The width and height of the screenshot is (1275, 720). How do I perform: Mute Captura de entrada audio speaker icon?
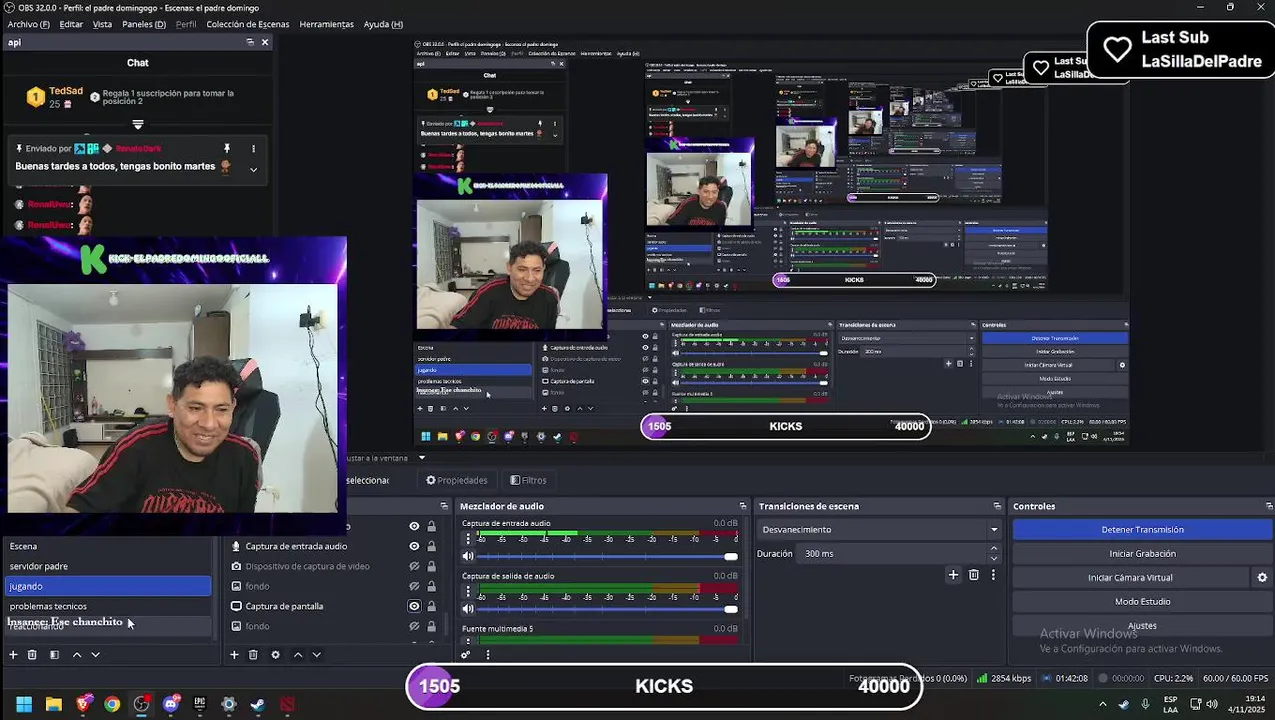coord(467,556)
